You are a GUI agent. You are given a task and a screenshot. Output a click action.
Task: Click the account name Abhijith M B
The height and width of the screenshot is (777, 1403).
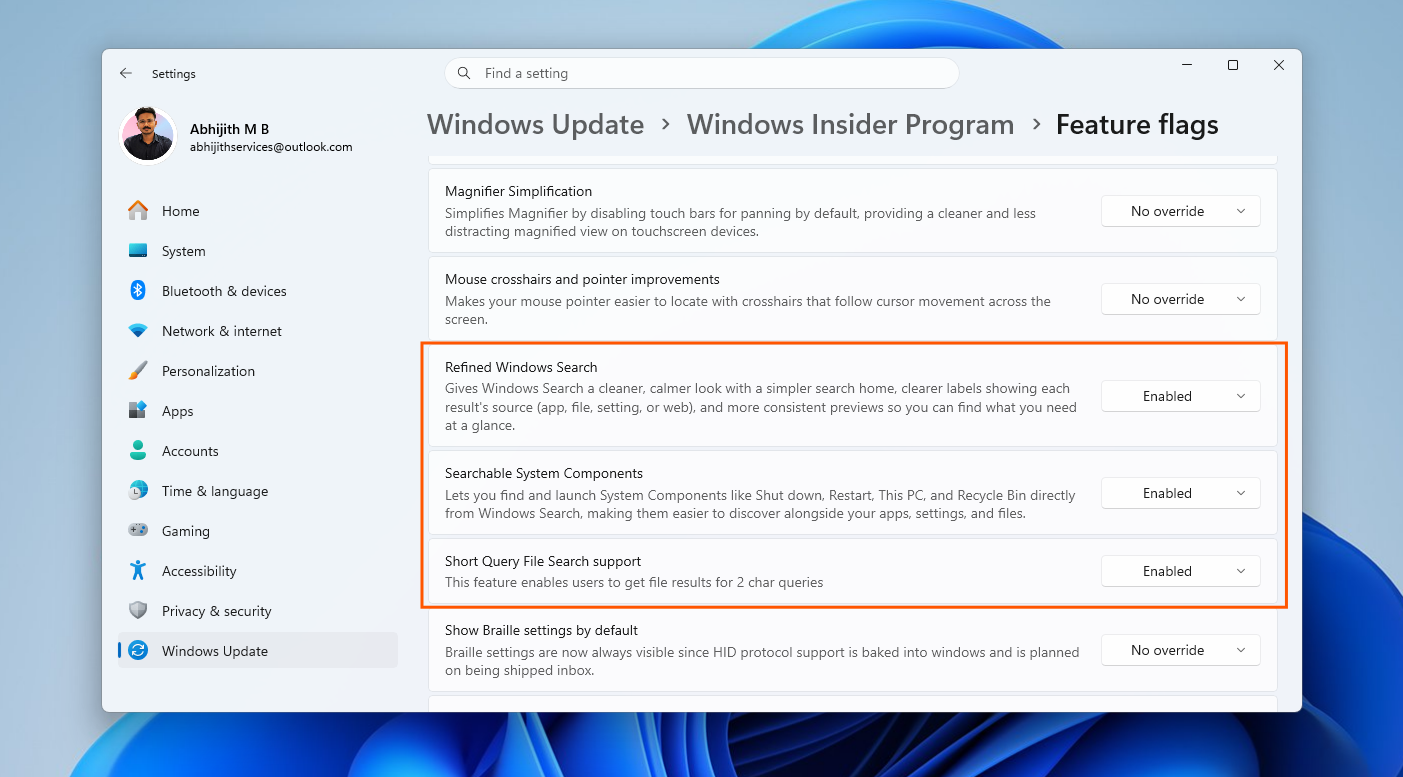point(229,129)
